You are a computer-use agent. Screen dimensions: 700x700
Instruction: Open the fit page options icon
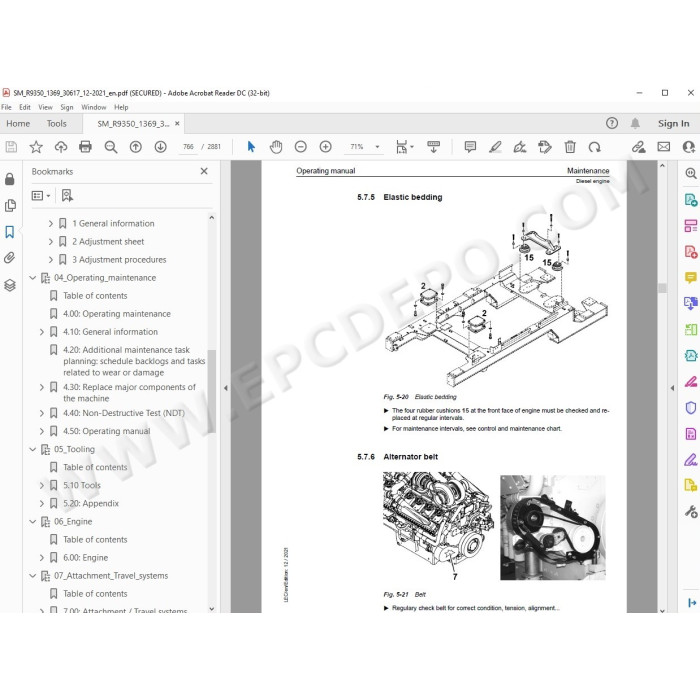pos(401,146)
